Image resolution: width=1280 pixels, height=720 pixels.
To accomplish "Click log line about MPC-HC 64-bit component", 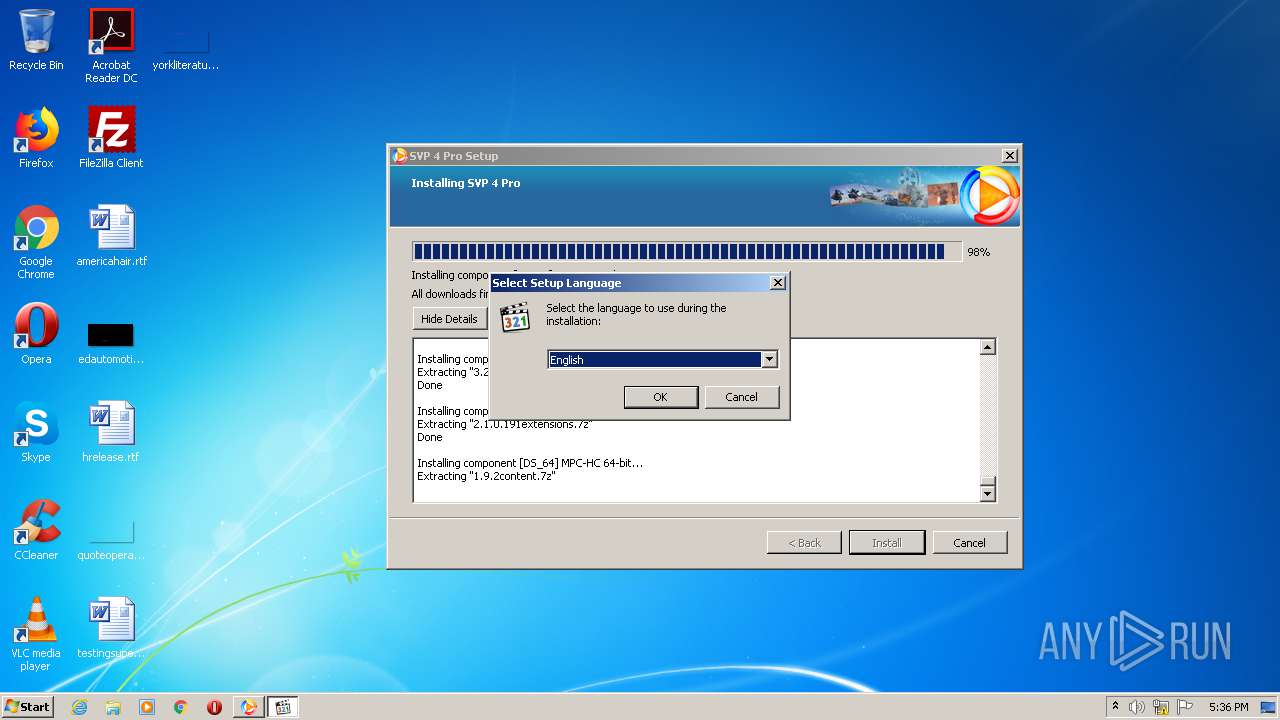I will pos(530,463).
